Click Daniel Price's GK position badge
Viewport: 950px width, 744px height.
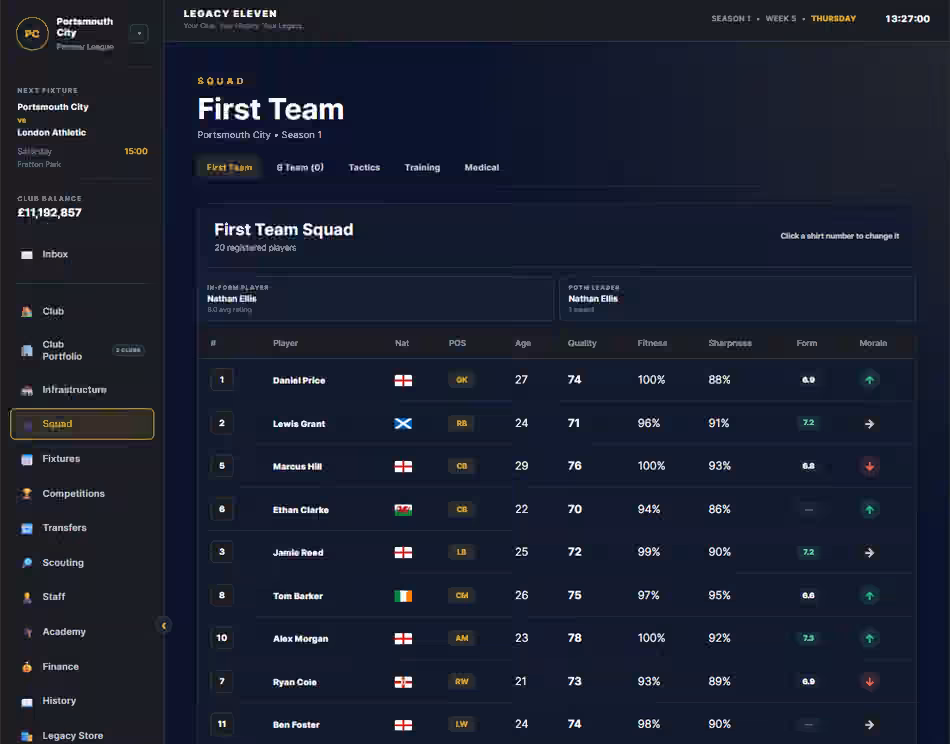462,380
